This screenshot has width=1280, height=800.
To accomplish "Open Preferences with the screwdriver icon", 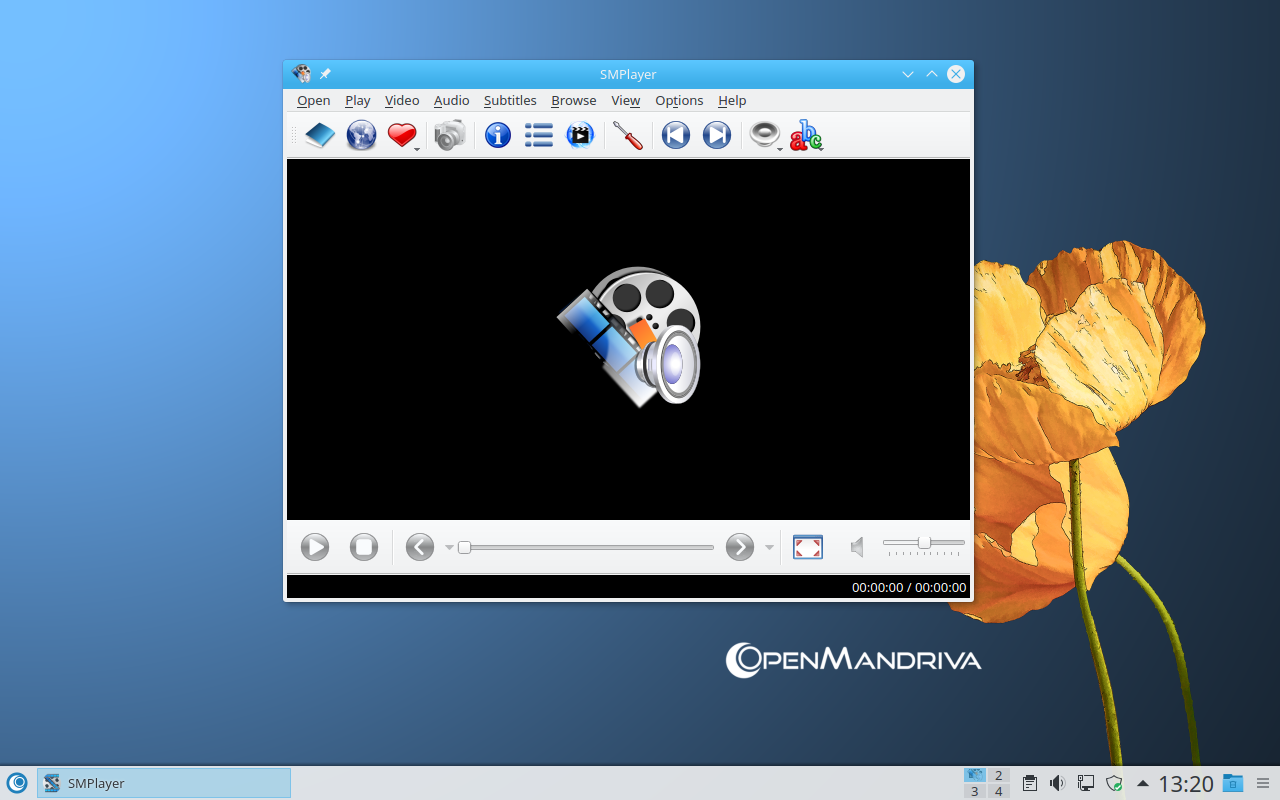I will pyautogui.click(x=628, y=135).
